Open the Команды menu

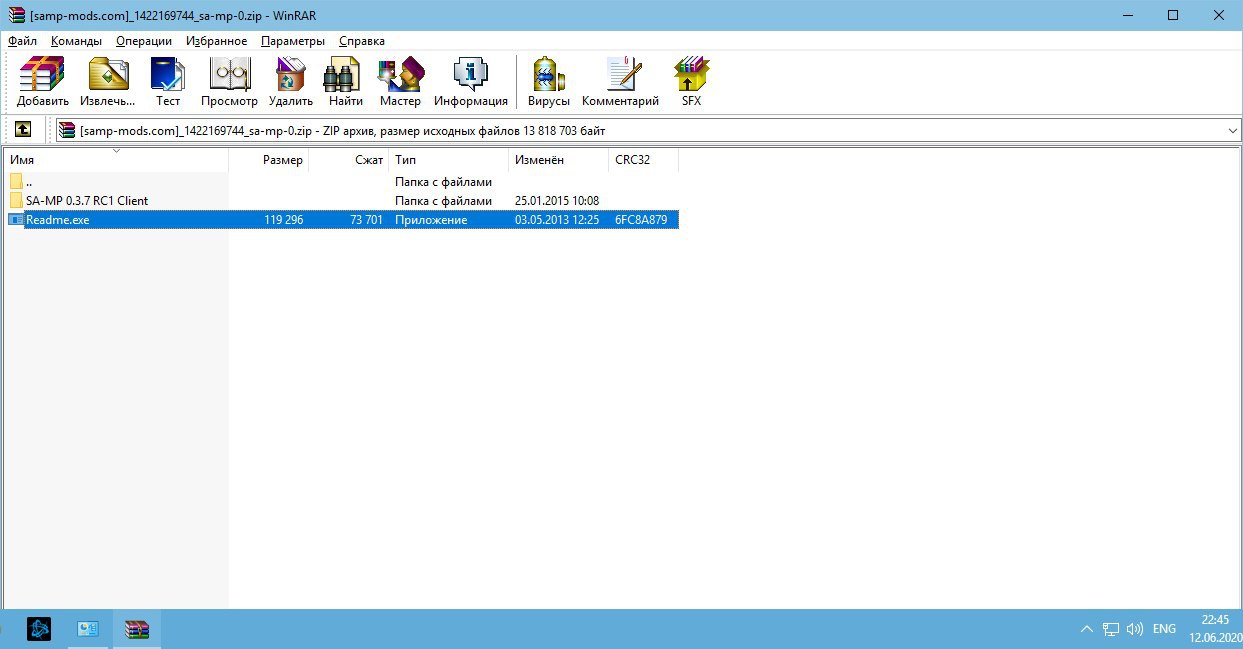point(76,41)
